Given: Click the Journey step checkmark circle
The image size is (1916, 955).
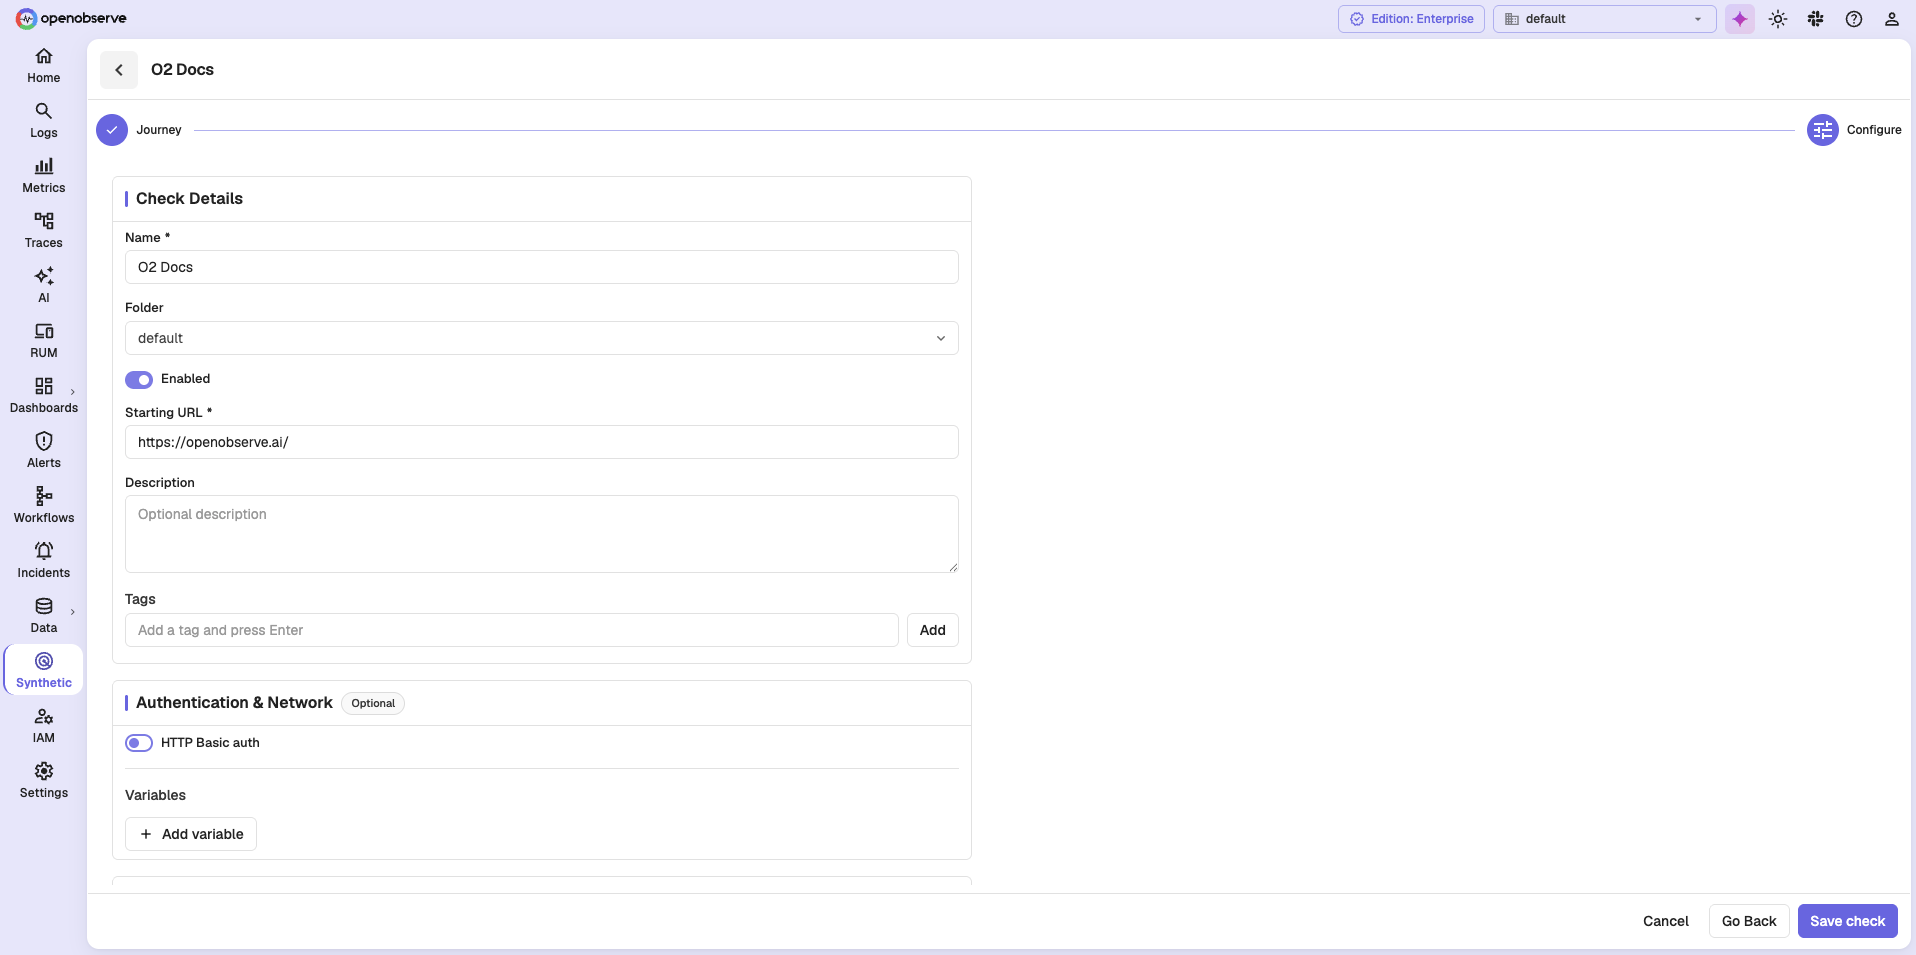Looking at the screenshot, I should [x=112, y=130].
